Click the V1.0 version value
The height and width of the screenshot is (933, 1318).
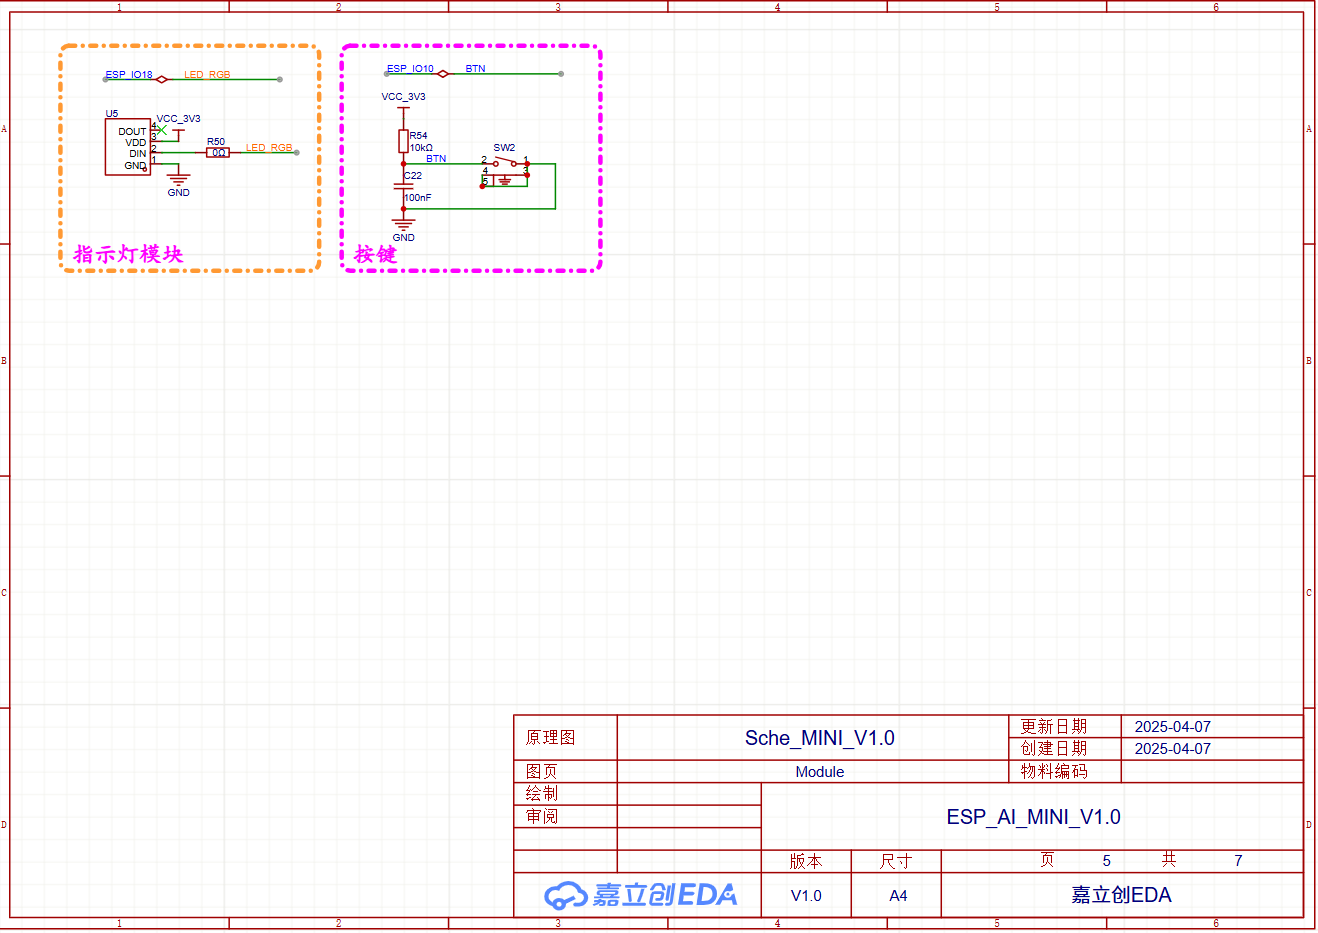[806, 895]
